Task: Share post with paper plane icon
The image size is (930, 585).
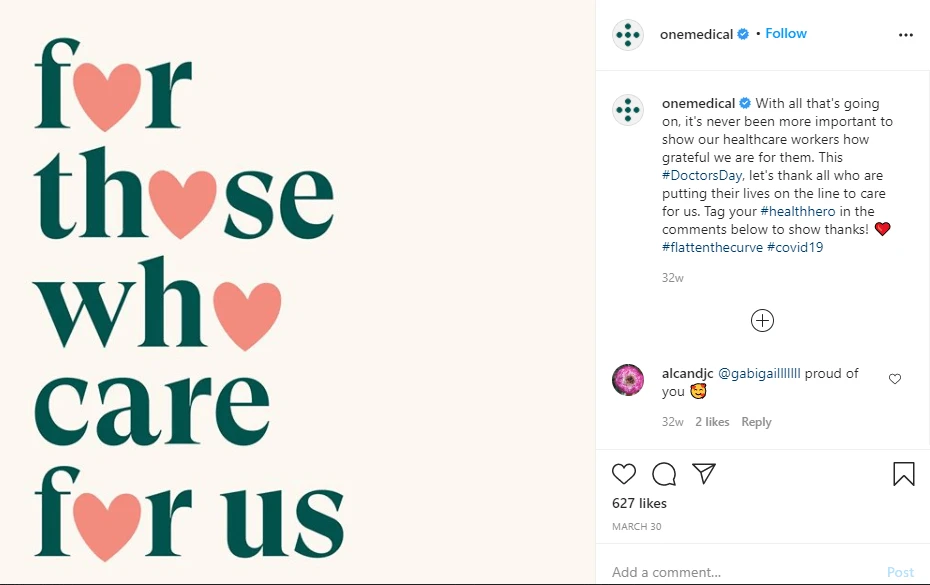Action: (x=704, y=474)
